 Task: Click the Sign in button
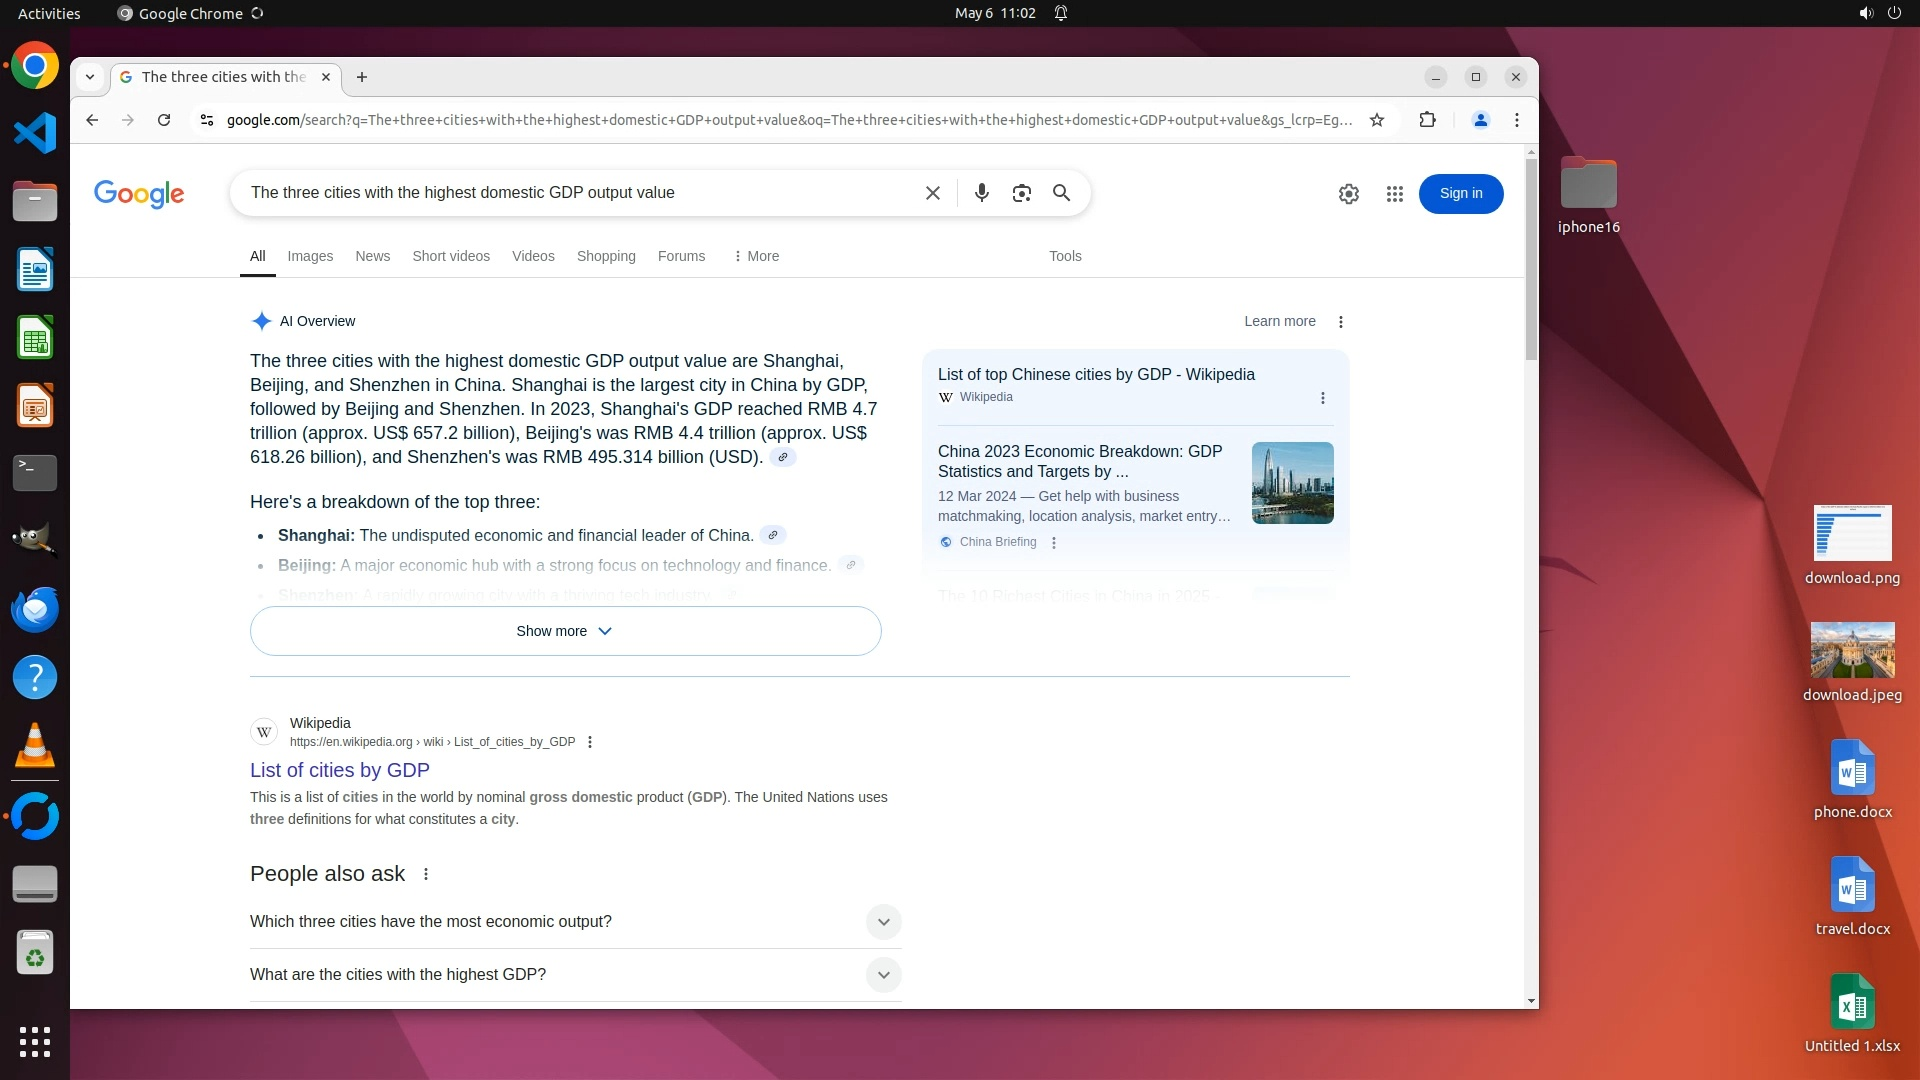click(1460, 194)
